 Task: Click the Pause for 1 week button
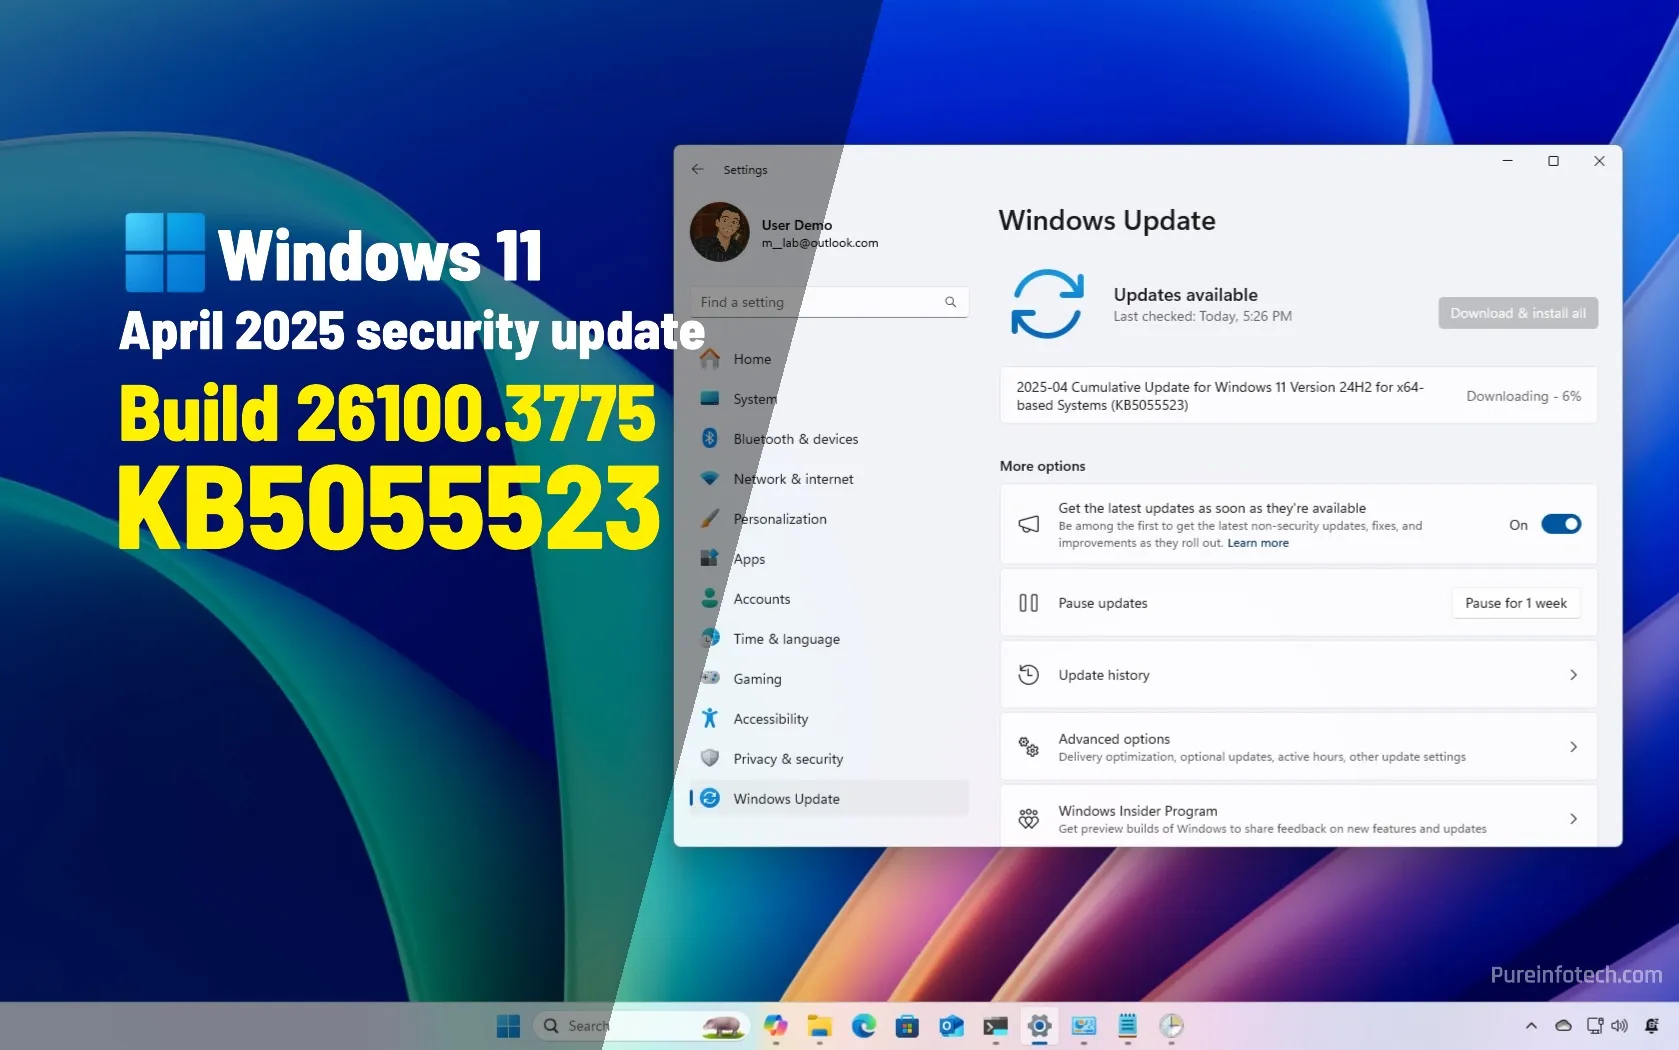[x=1515, y=603]
